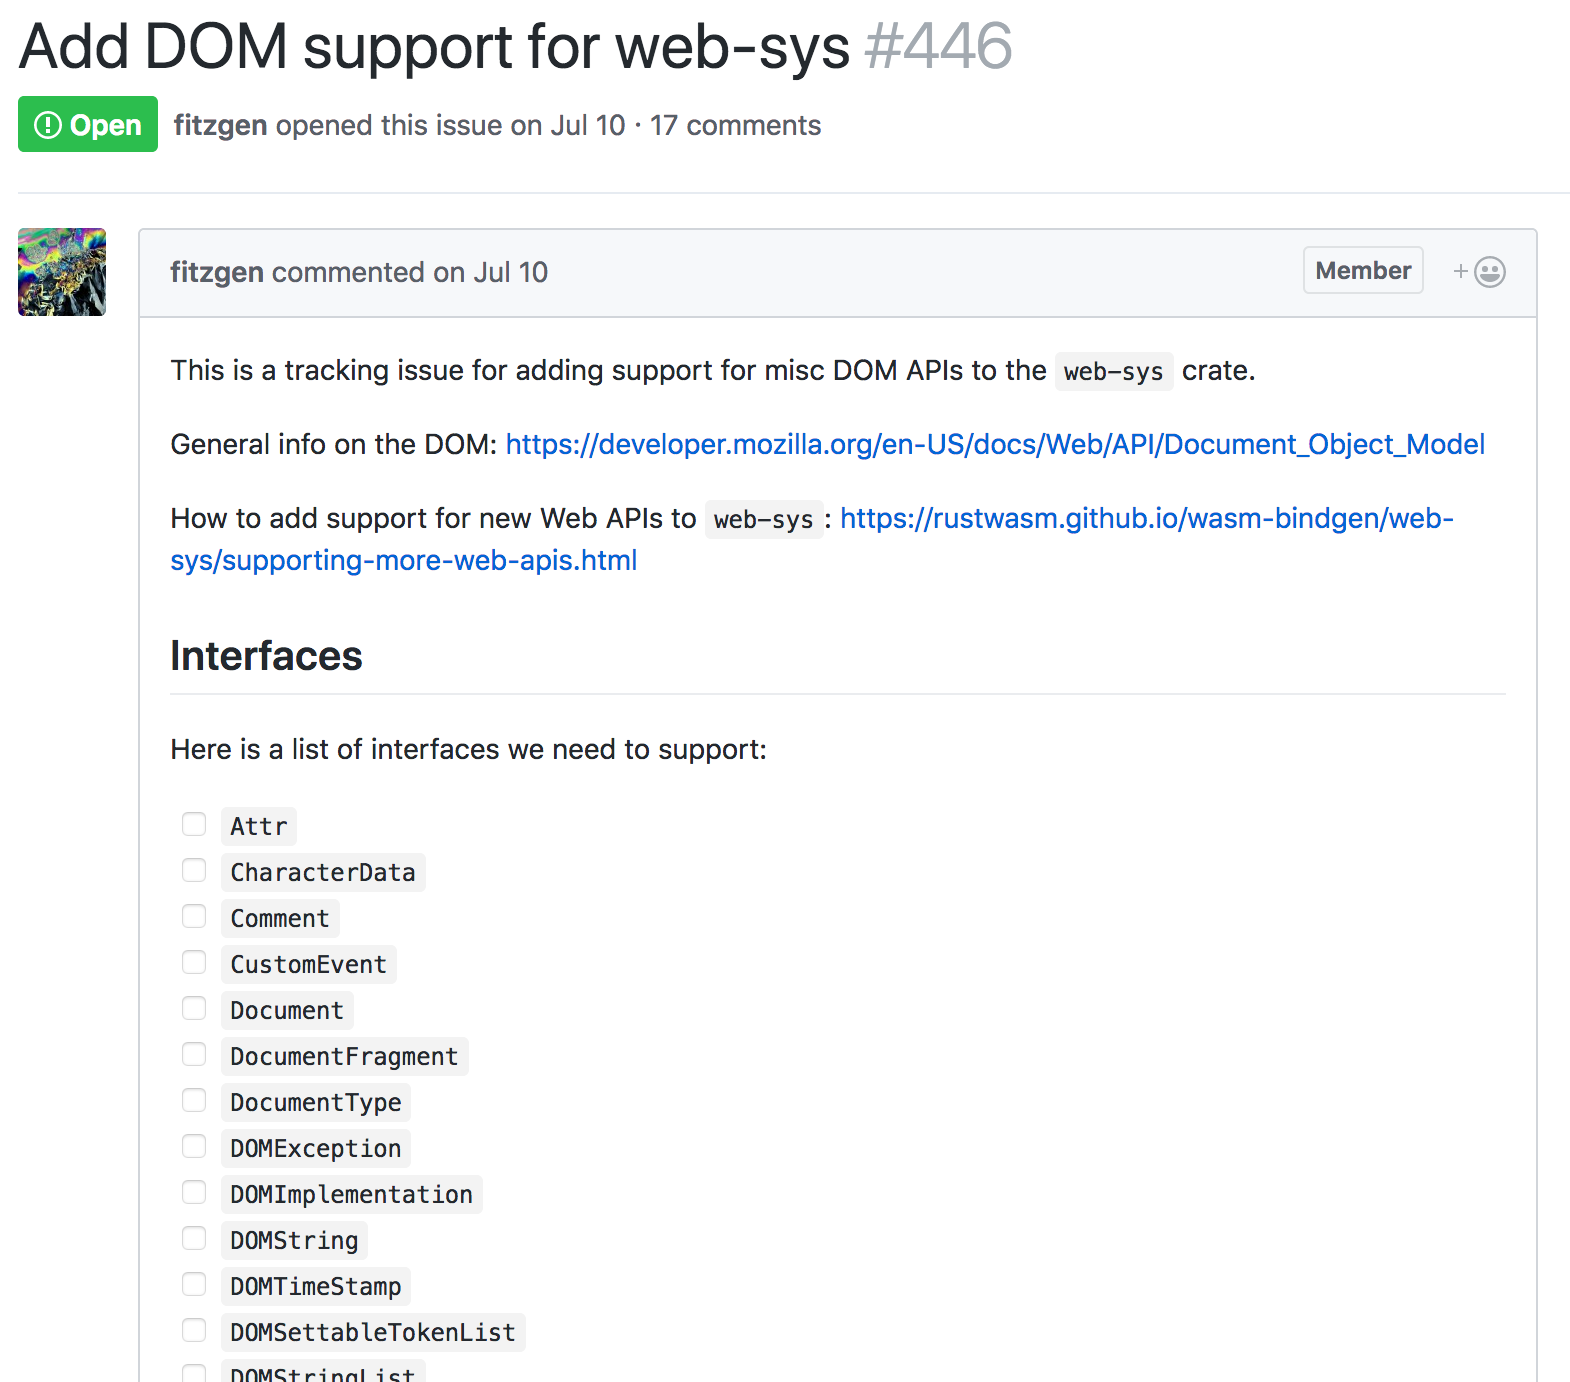Click the Member badge label
The image size is (1570, 1382).
click(1362, 271)
